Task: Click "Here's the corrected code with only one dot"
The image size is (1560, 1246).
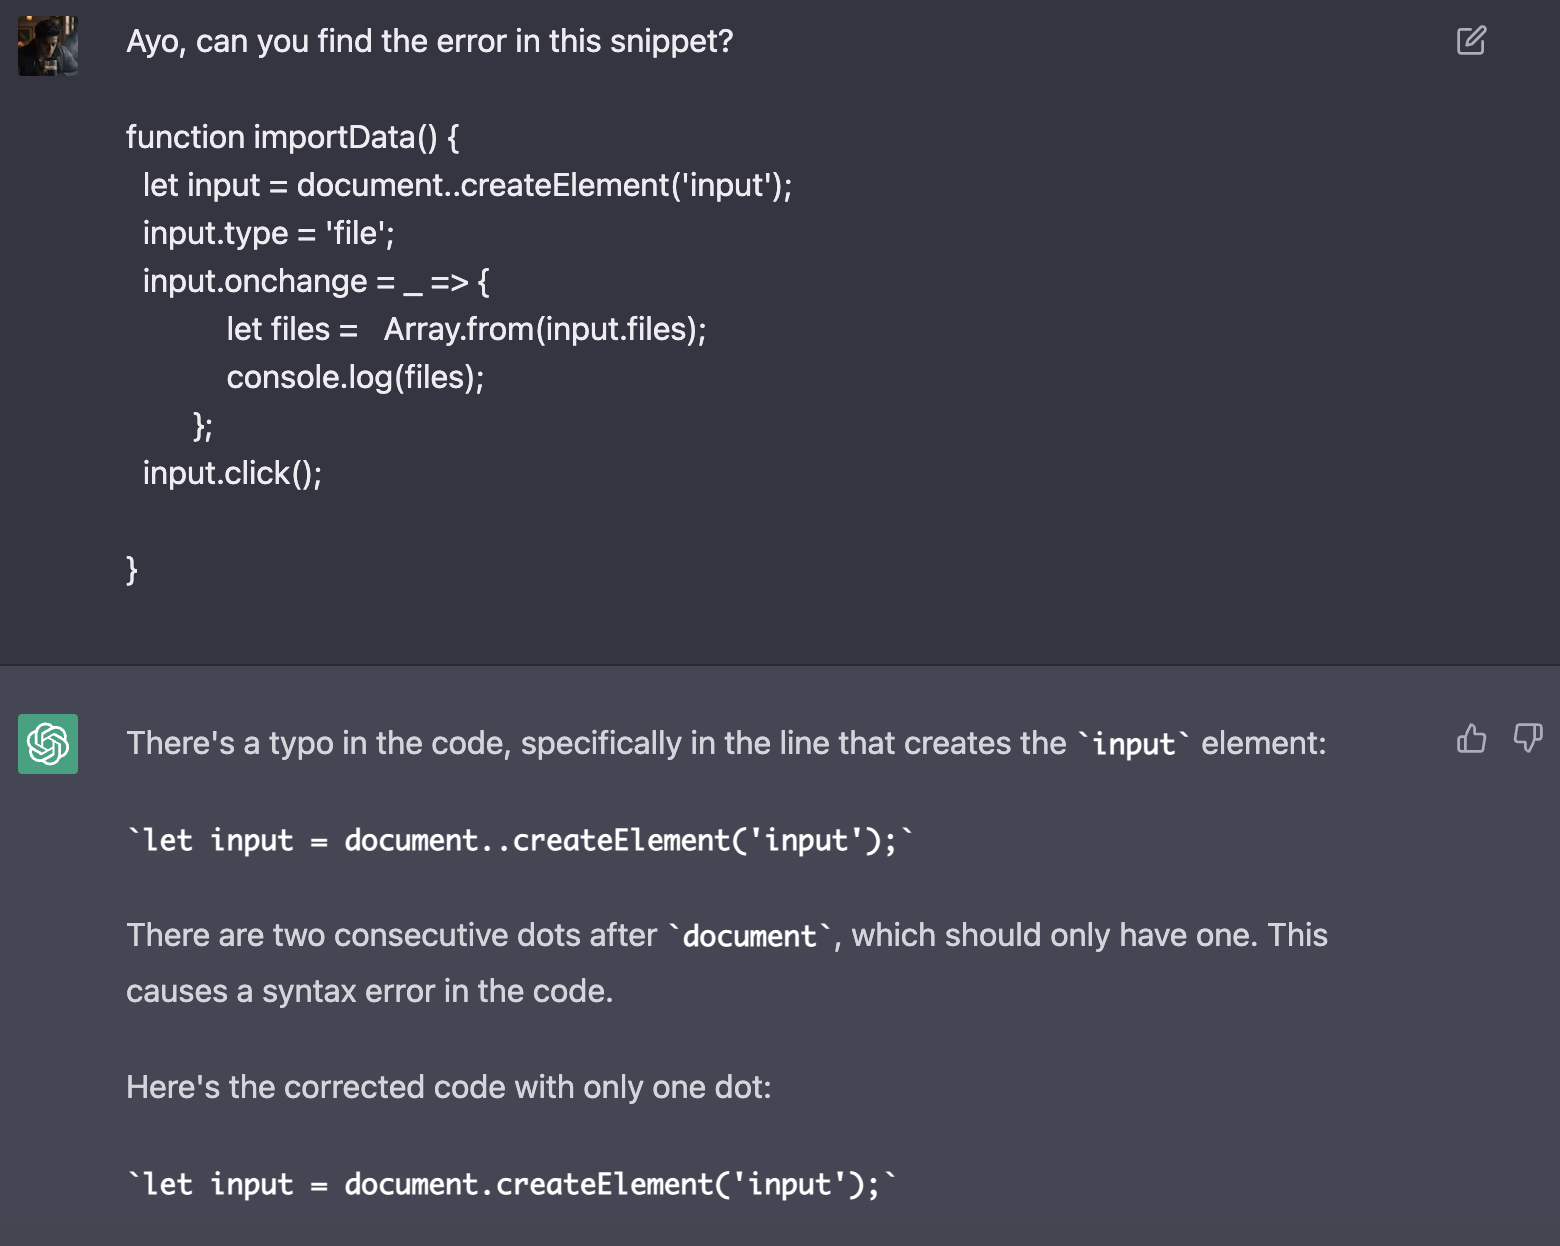Action: 449,1087
